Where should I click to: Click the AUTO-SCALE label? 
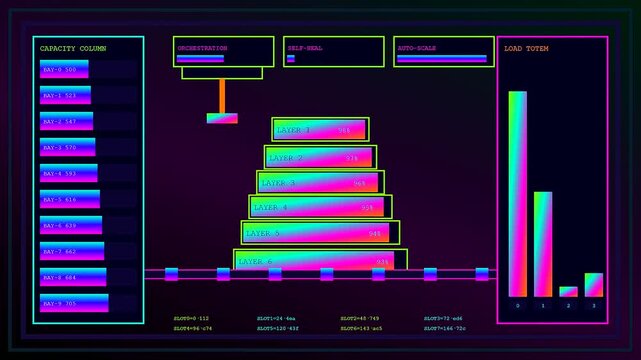[x=417, y=48]
